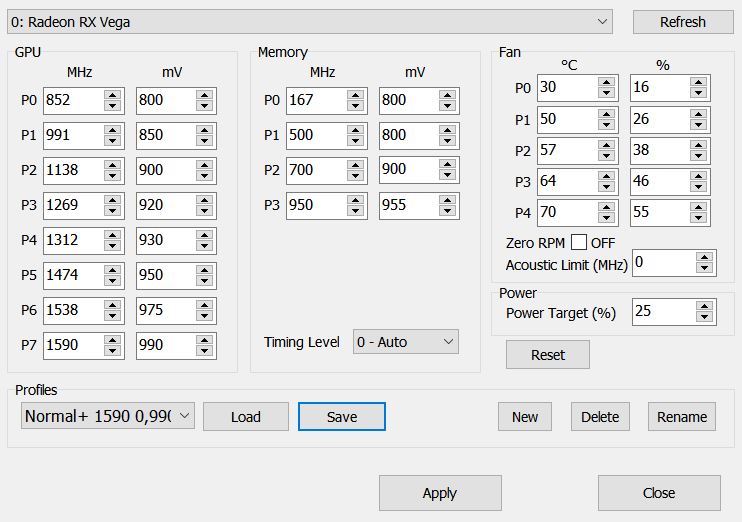
Task: Increase GPU P7 MHz with up arrow
Action: click(x=113, y=340)
